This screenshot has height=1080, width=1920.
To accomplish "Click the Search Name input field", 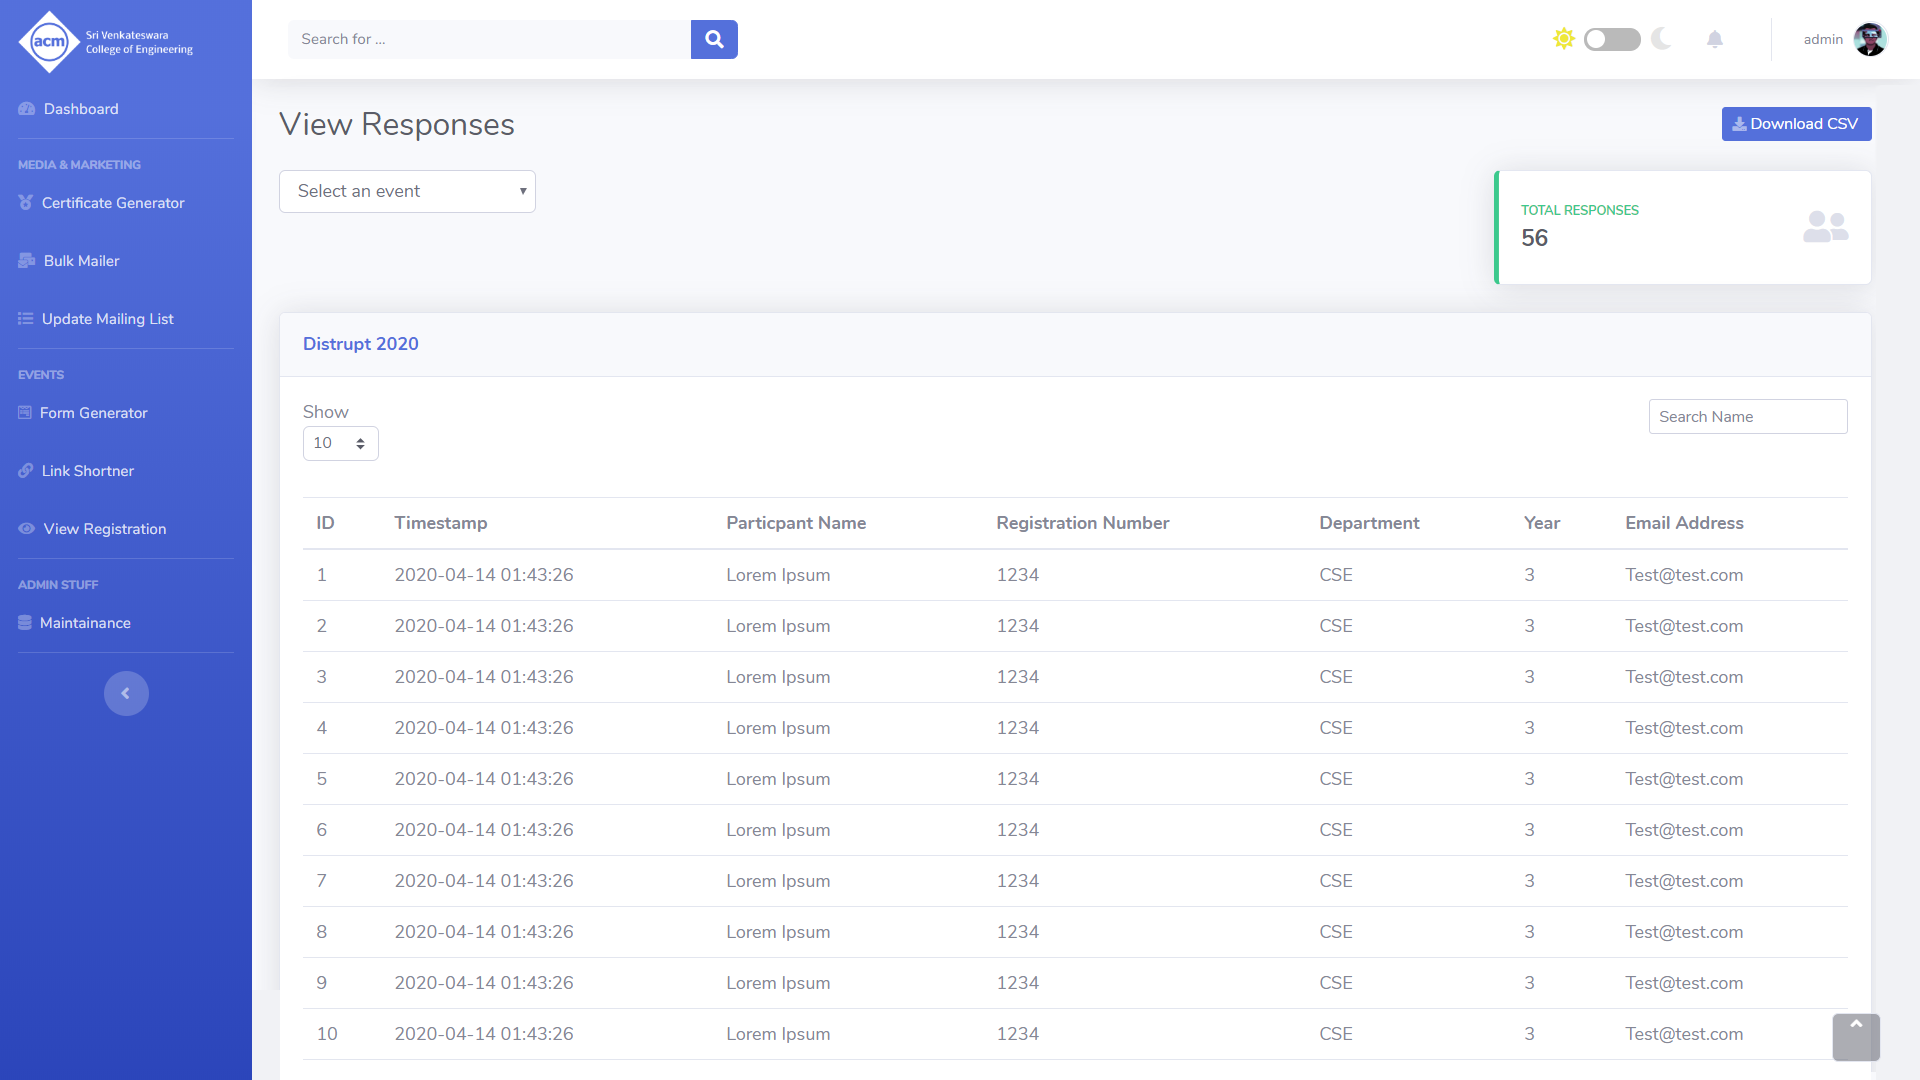I will 1747,417.
